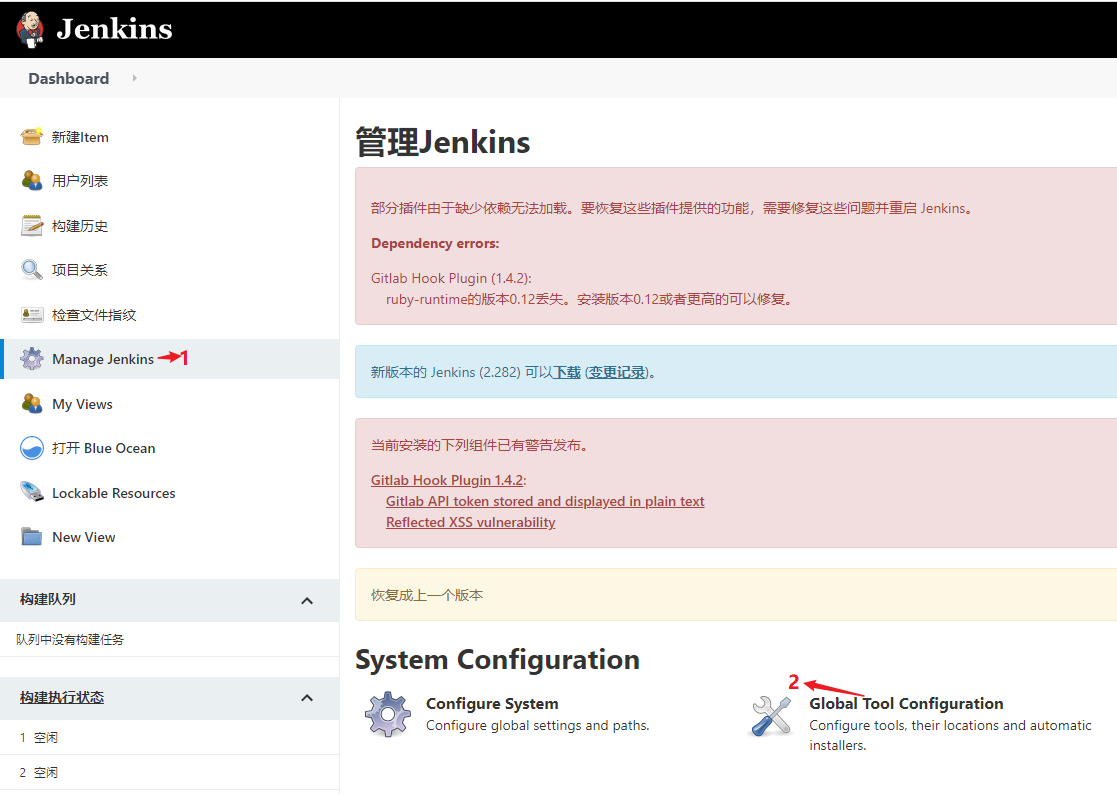This screenshot has width=1117, height=794.
Task: Open Configure System heading
Action: [x=492, y=704]
